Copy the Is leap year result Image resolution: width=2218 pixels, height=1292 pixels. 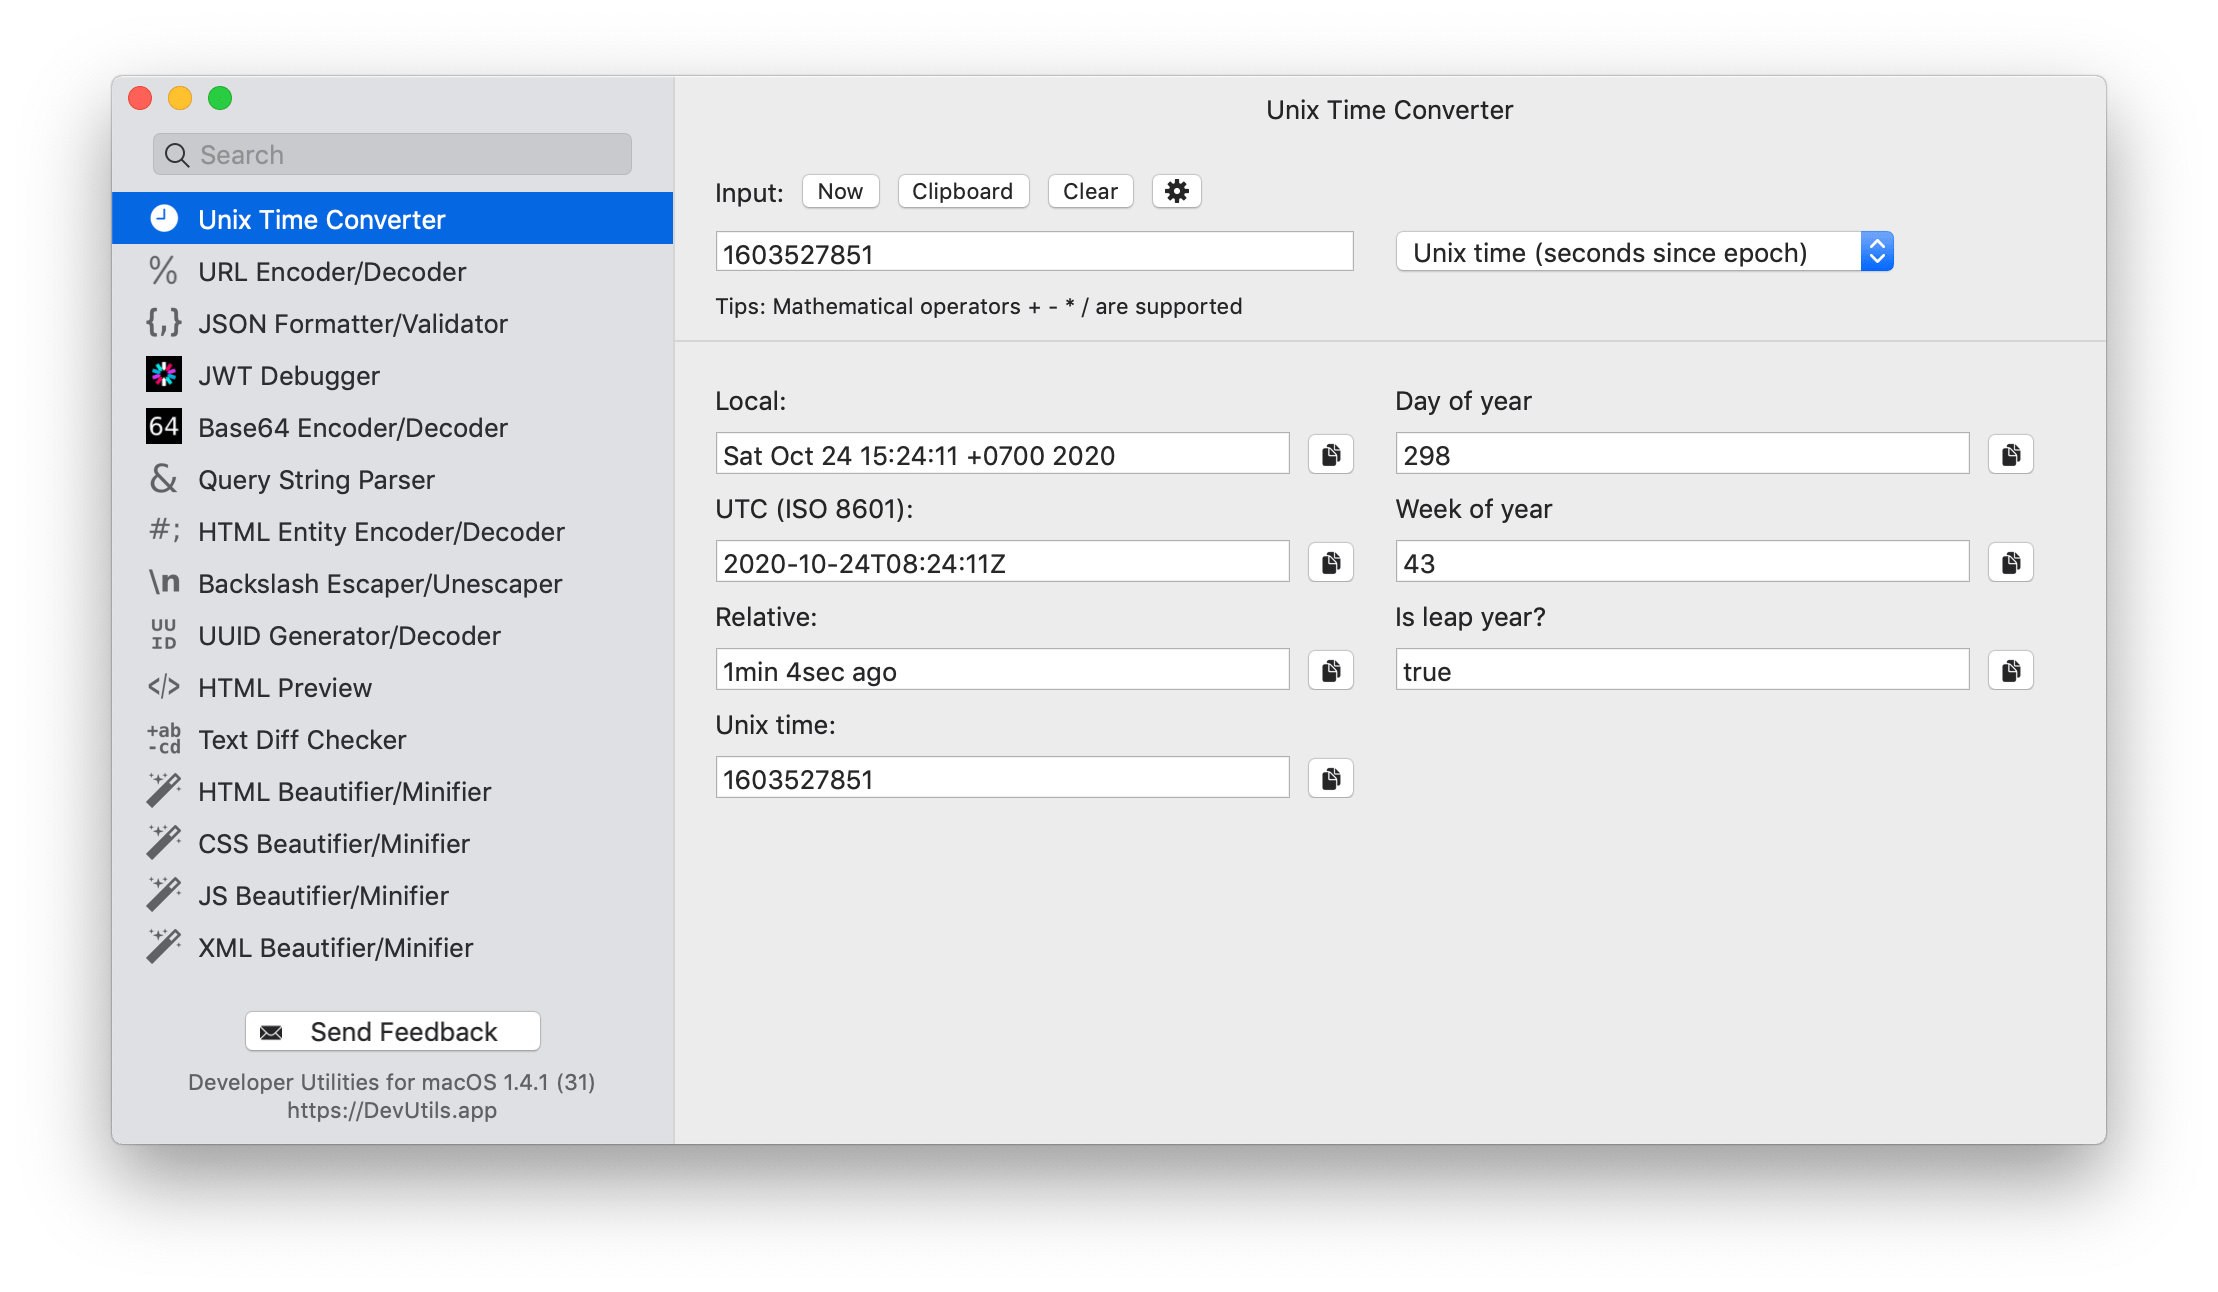[2009, 669]
